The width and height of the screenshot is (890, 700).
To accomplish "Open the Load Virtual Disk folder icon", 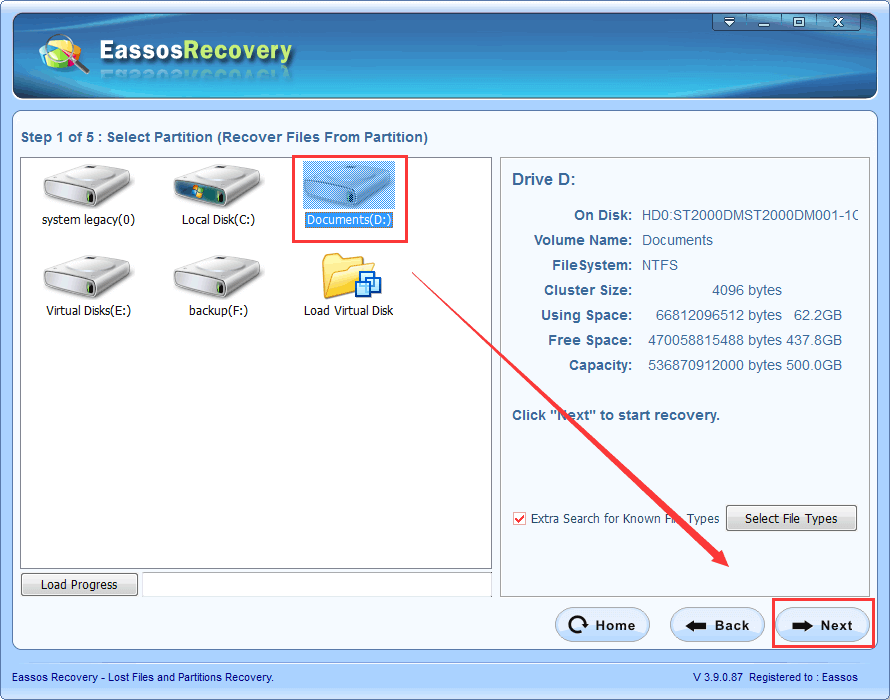I will click(351, 276).
